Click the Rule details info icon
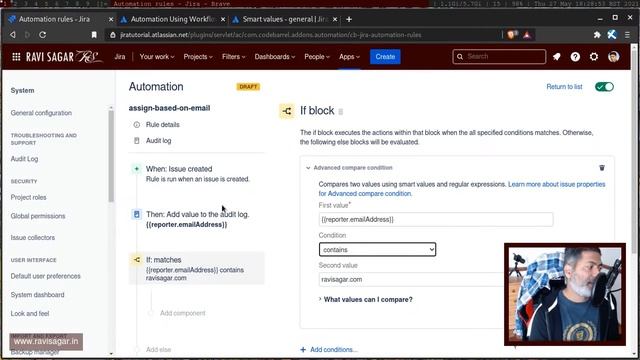Image resolution: width=640 pixels, height=360 pixels. click(x=137, y=124)
